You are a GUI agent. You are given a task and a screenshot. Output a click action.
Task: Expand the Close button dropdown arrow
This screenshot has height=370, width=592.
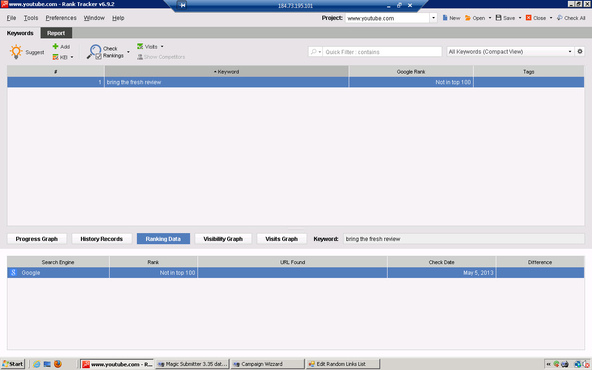(550, 18)
